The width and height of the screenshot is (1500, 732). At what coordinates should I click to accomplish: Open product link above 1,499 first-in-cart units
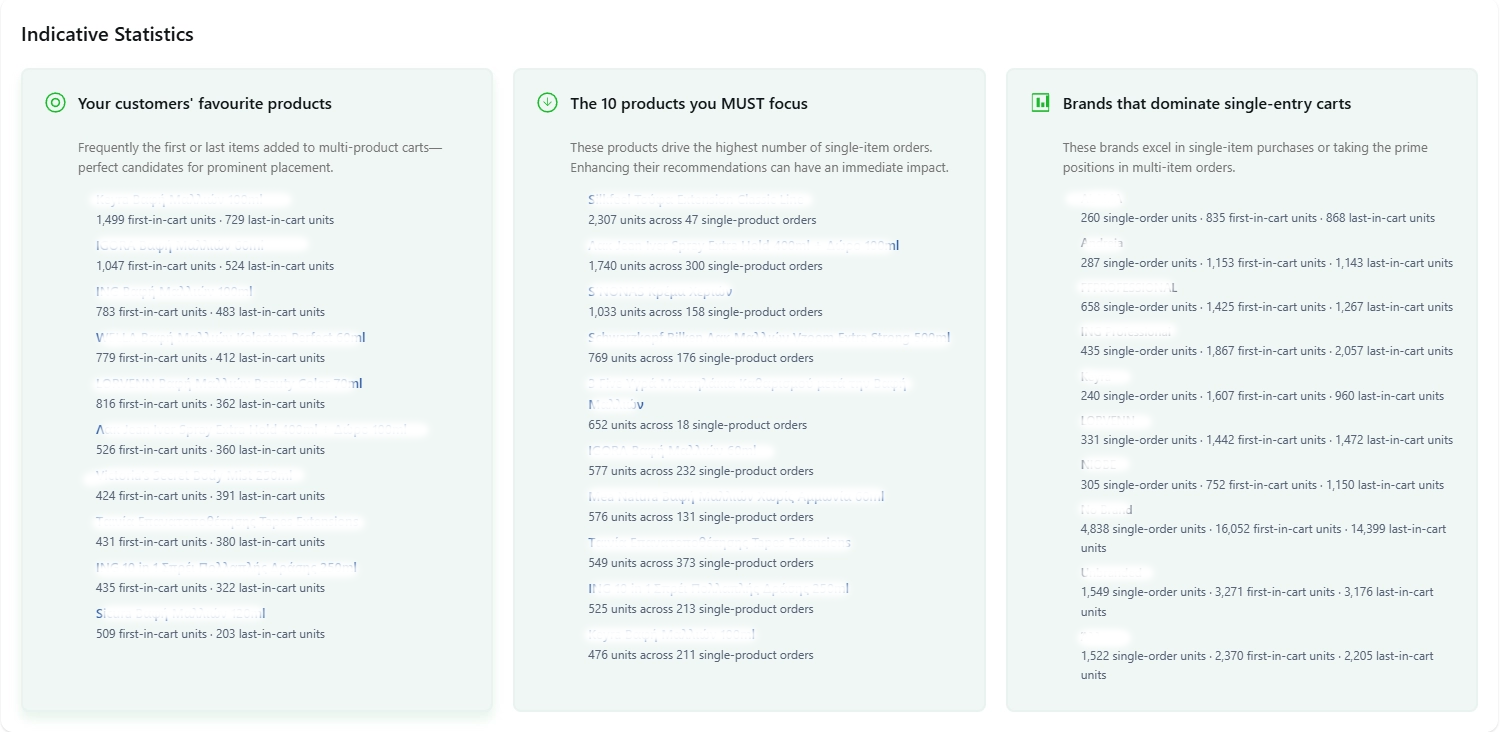point(190,200)
